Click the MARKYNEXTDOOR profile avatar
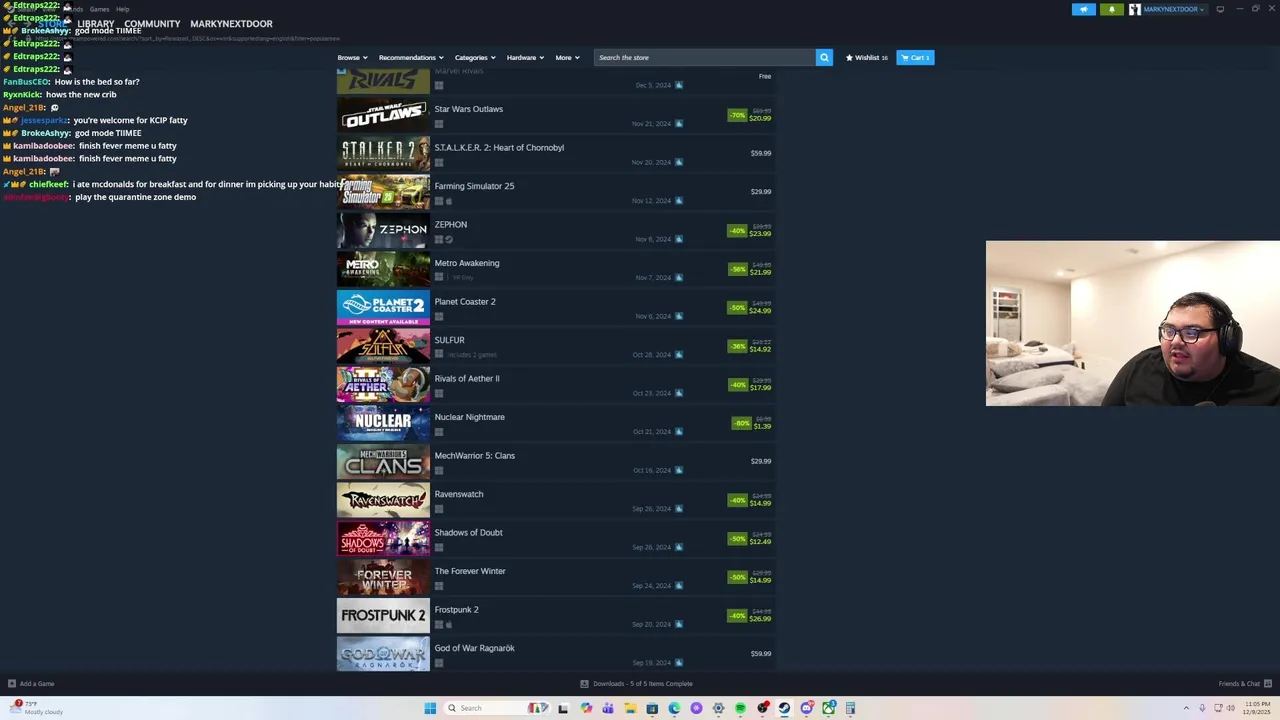This screenshot has width=1280, height=720. point(1135,9)
